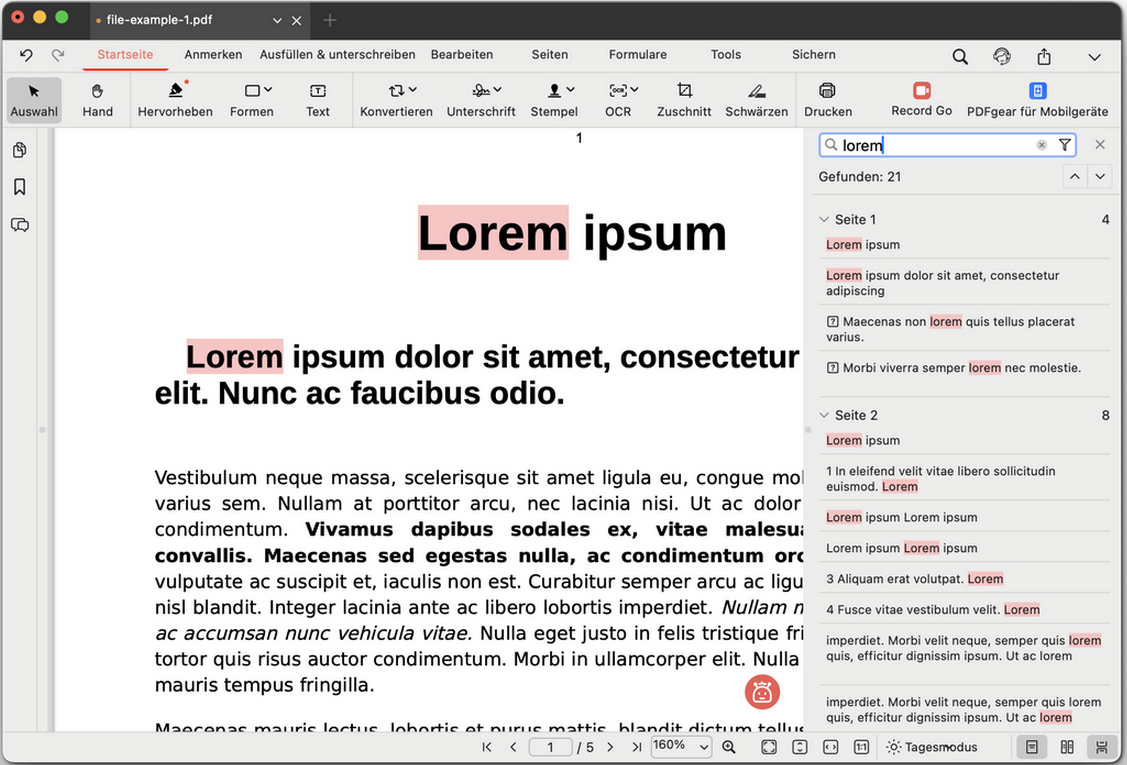Toggle the search filter options
Image resolution: width=1127 pixels, height=765 pixels.
(1064, 145)
